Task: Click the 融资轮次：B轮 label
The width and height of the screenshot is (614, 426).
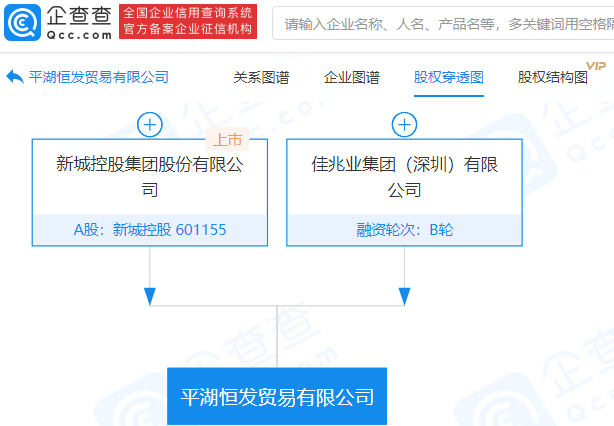Action: pos(404,229)
